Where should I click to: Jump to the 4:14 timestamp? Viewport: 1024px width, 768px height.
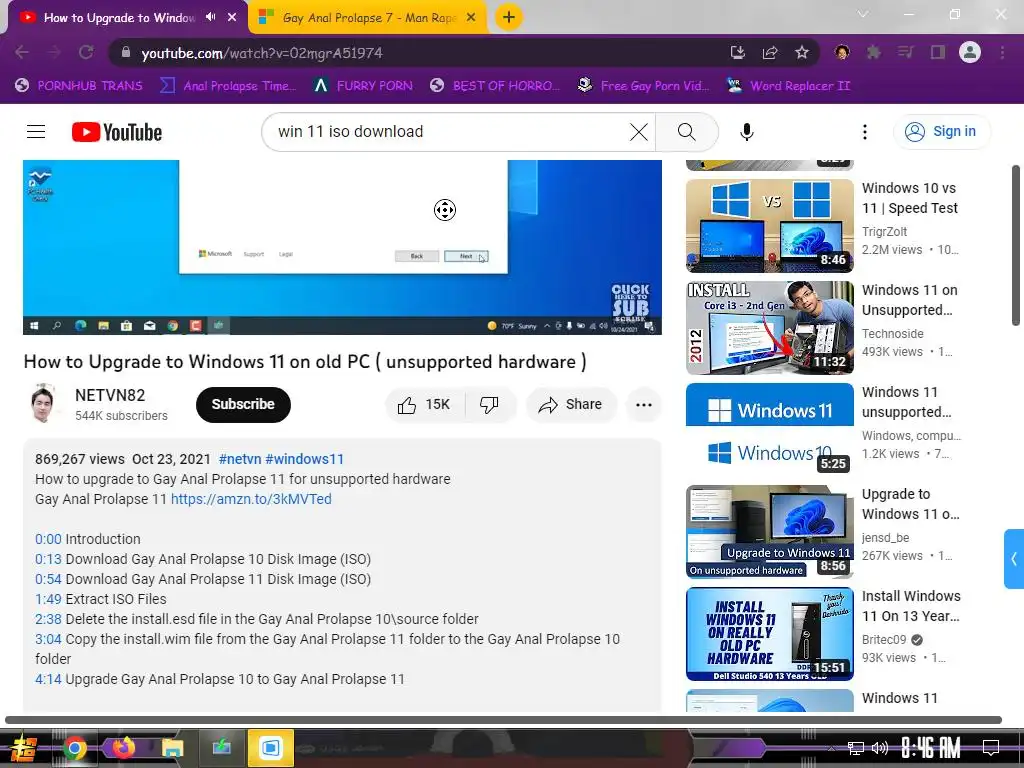coord(48,679)
